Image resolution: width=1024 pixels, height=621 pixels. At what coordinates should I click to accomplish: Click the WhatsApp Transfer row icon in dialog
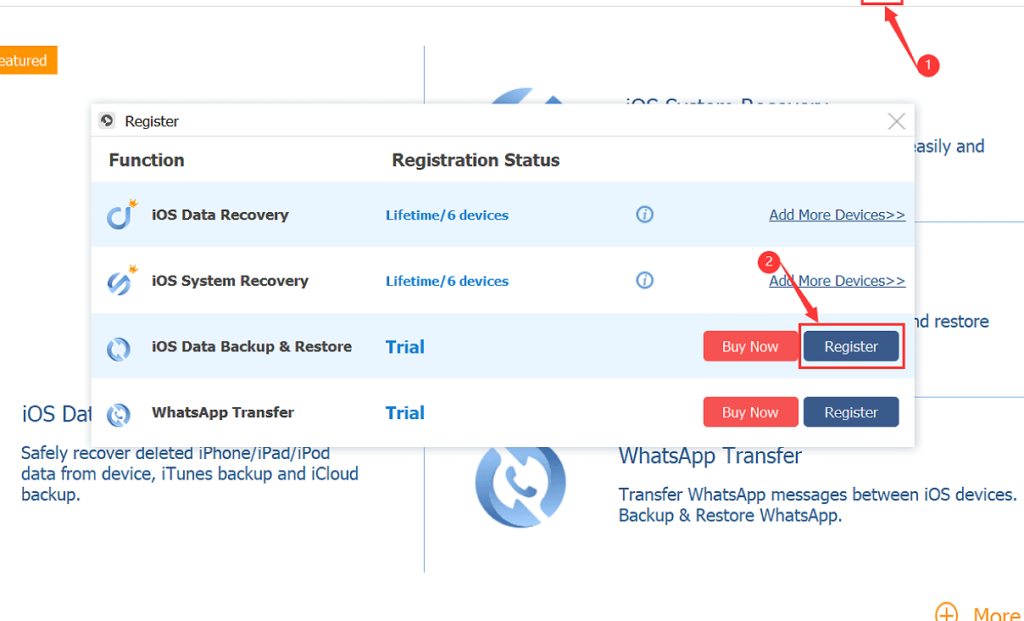tap(119, 414)
